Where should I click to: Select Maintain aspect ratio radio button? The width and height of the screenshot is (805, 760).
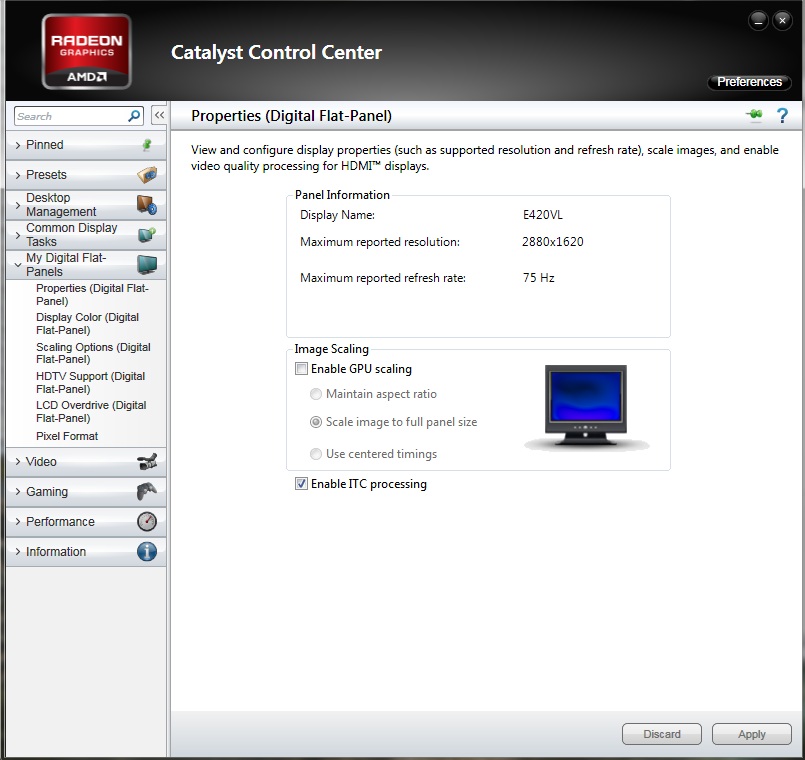point(316,394)
